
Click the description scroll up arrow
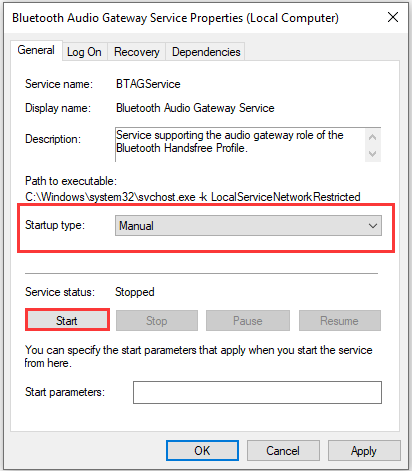373,137
